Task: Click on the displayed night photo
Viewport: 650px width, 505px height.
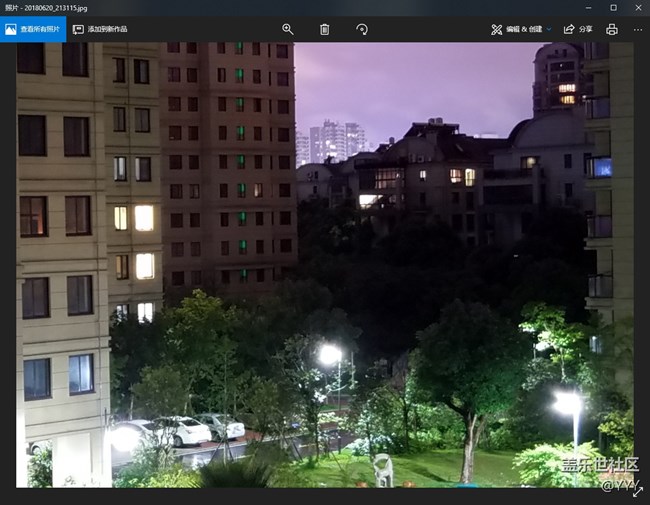Action: (325, 265)
